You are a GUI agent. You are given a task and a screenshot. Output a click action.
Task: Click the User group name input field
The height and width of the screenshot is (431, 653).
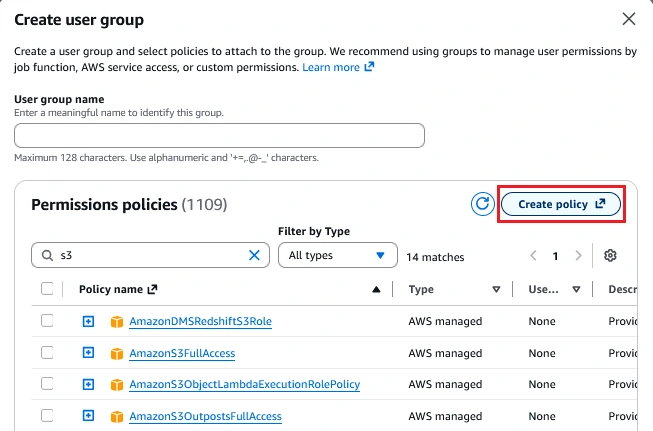point(219,135)
